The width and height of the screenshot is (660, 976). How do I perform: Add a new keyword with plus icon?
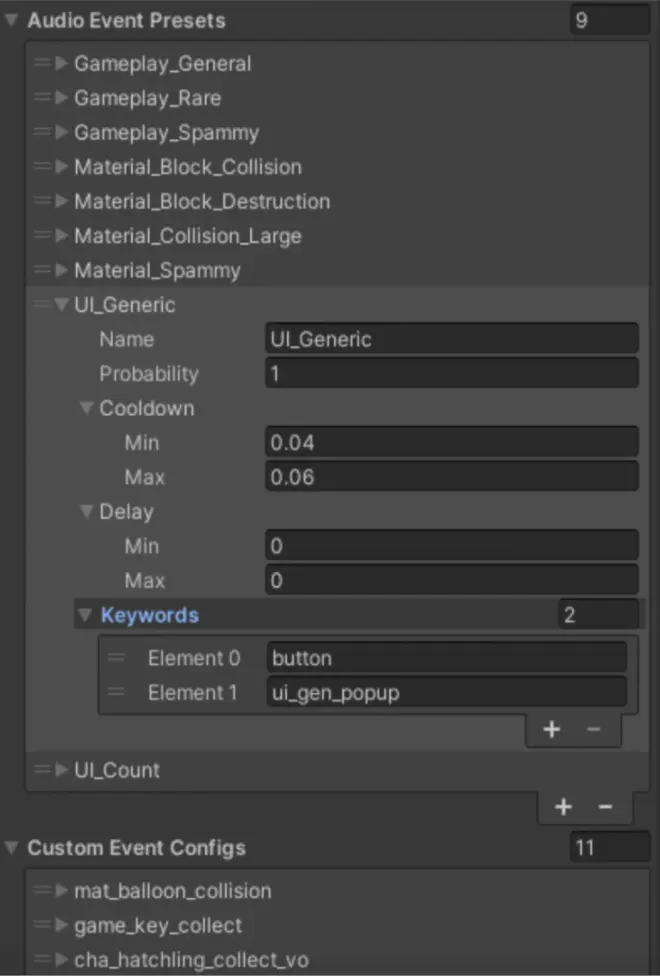click(551, 730)
